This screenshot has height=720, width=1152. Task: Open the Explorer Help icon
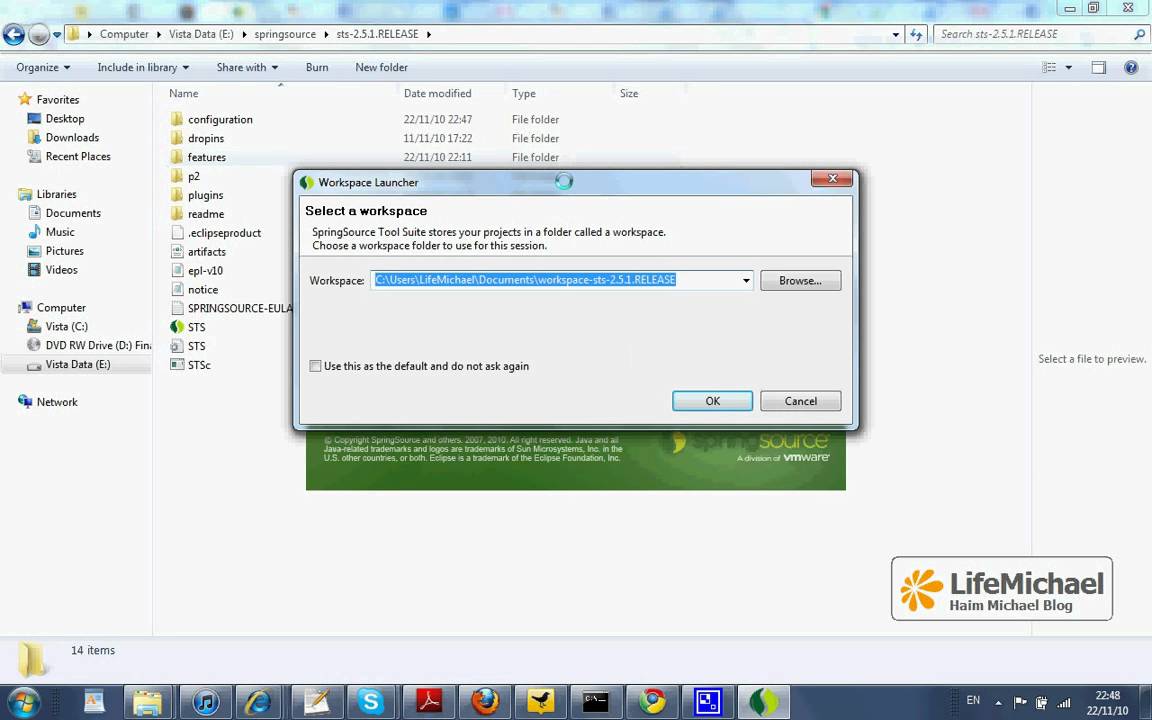point(1131,68)
